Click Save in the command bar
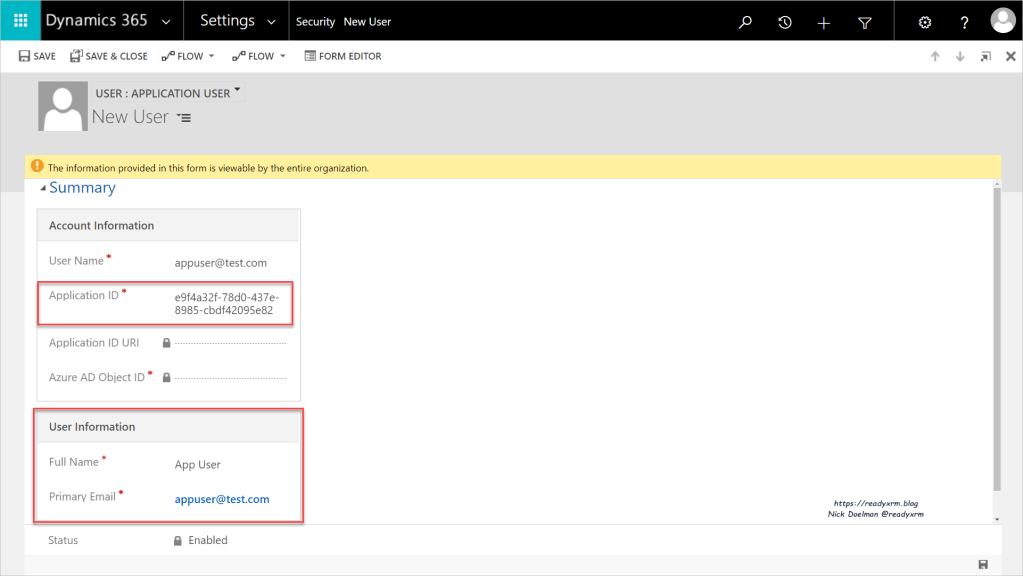The height and width of the screenshot is (576, 1023). pyautogui.click(x=37, y=56)
